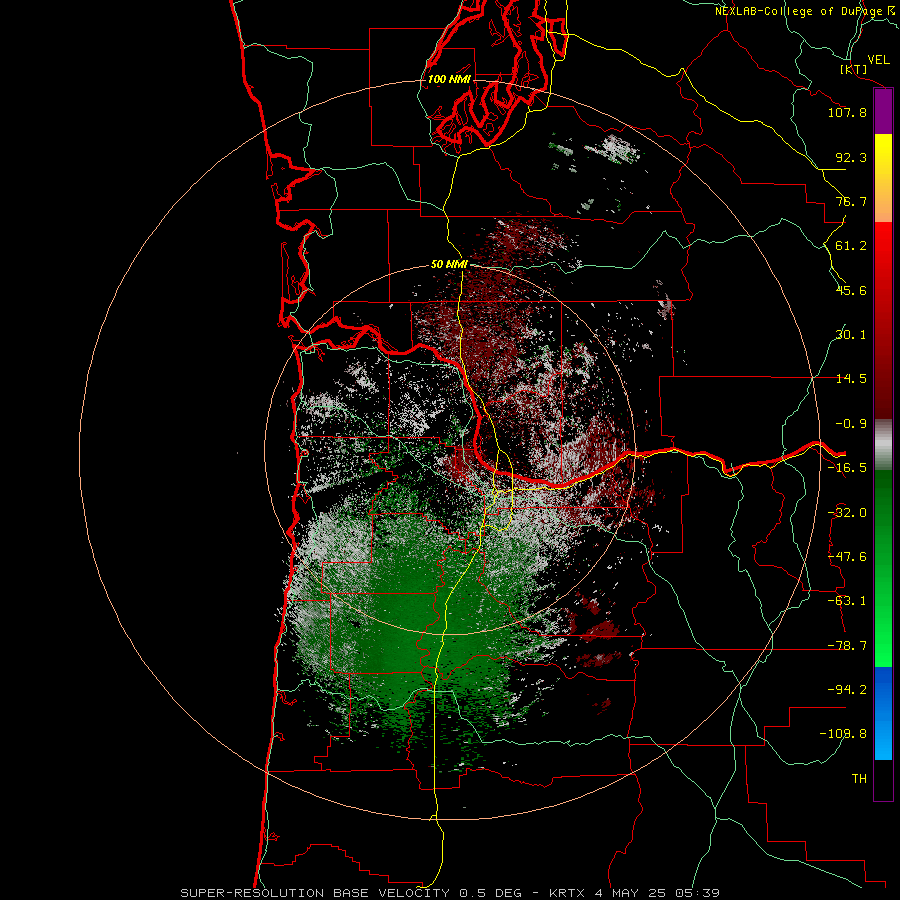Screen dimensions: 900x900
Task: Select the -16.5 velocity scale value
Action: 847,468
